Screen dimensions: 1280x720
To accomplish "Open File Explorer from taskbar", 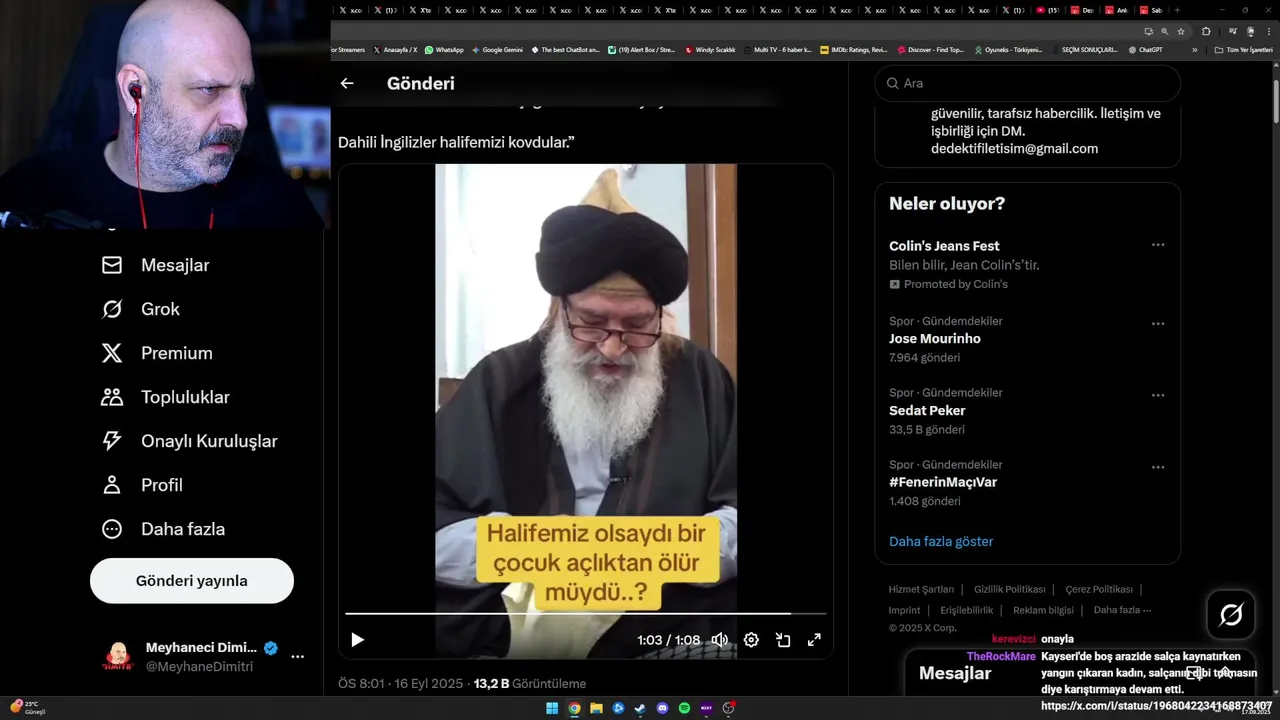I will click(x=596, y=708).
